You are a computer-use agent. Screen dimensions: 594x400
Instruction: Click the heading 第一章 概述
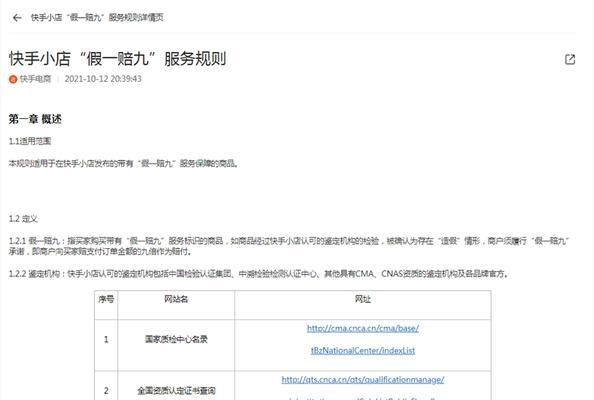click(35, 119)
